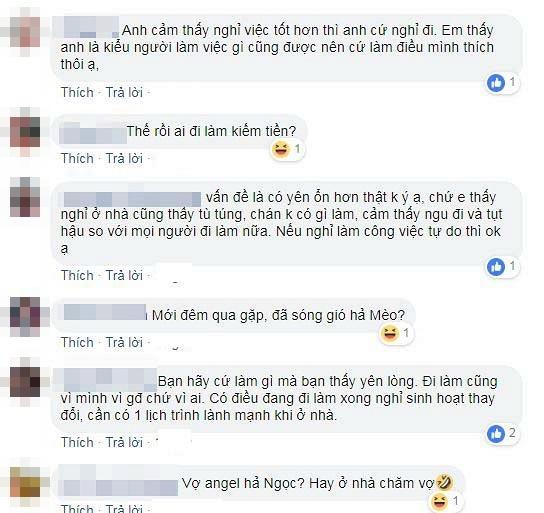The width and height of the screenshot is (544, 513).
Task: Click Thích under 'vấn đề là có yên ổn' comment
Action: click(x=77, y=275)
